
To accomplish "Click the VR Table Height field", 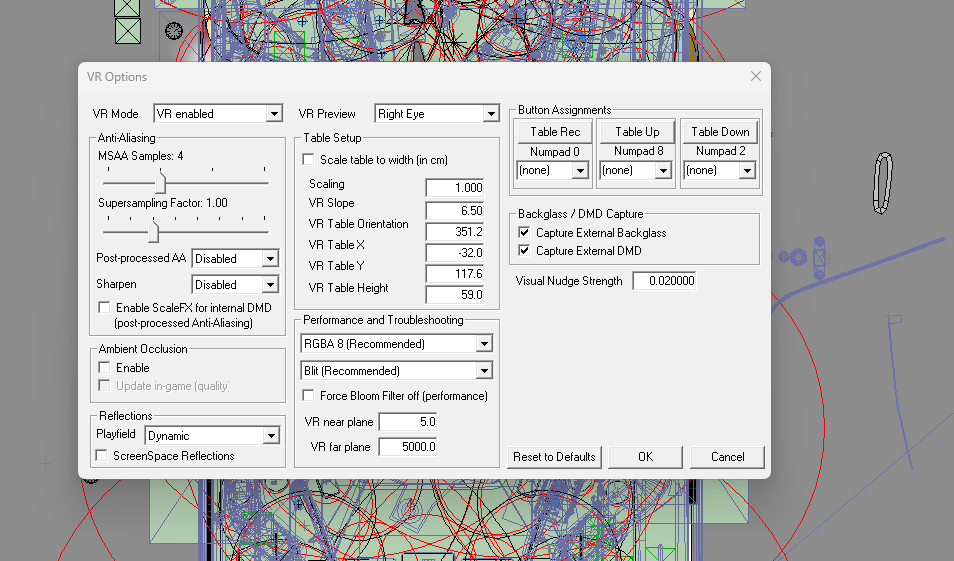I will click(x=454, y=295).
